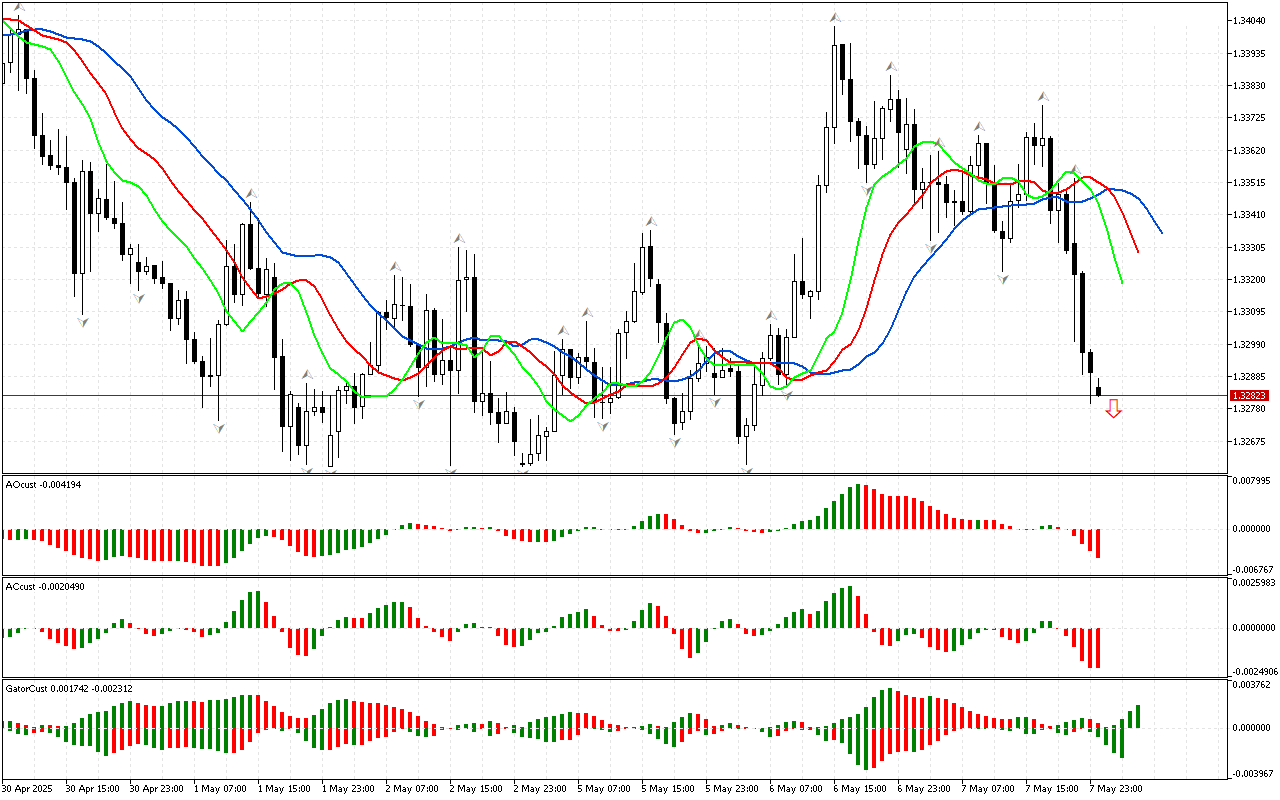
Task: Click the fractal arrow above the 2 May 15:00 spike
Action: point(459,238)
